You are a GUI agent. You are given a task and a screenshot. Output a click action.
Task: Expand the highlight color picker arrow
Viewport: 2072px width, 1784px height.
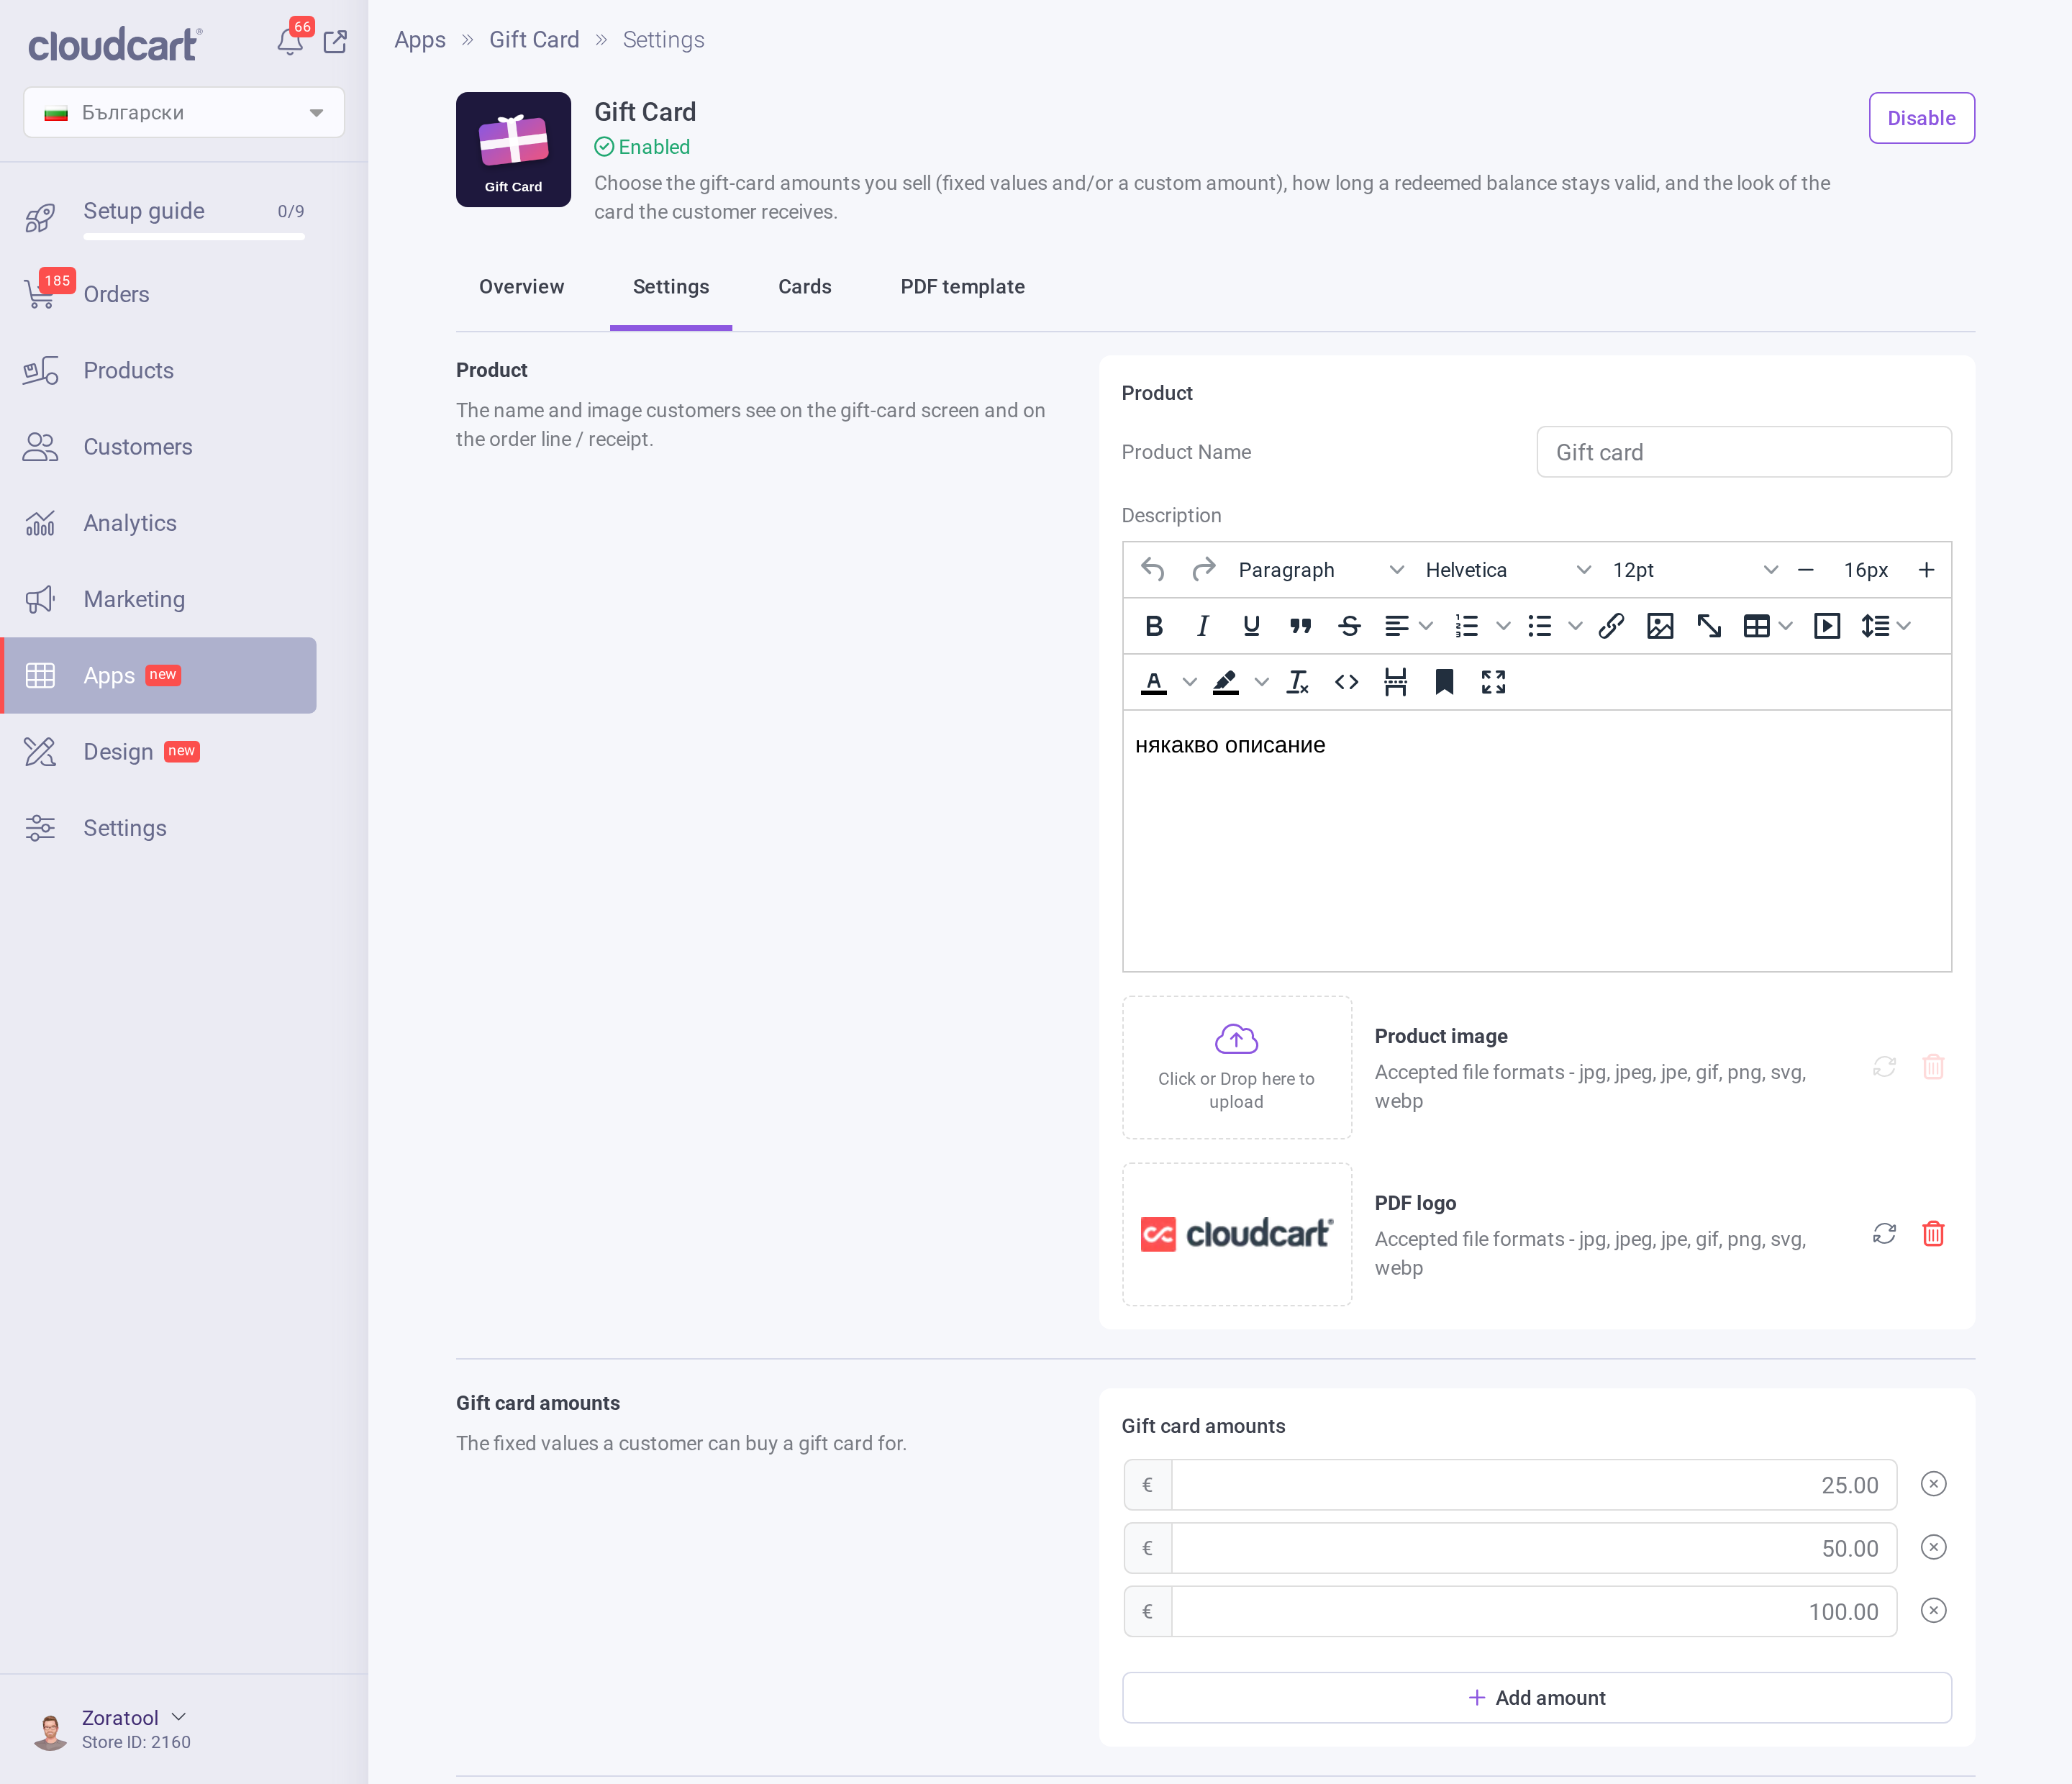(x=1262, y=682)
